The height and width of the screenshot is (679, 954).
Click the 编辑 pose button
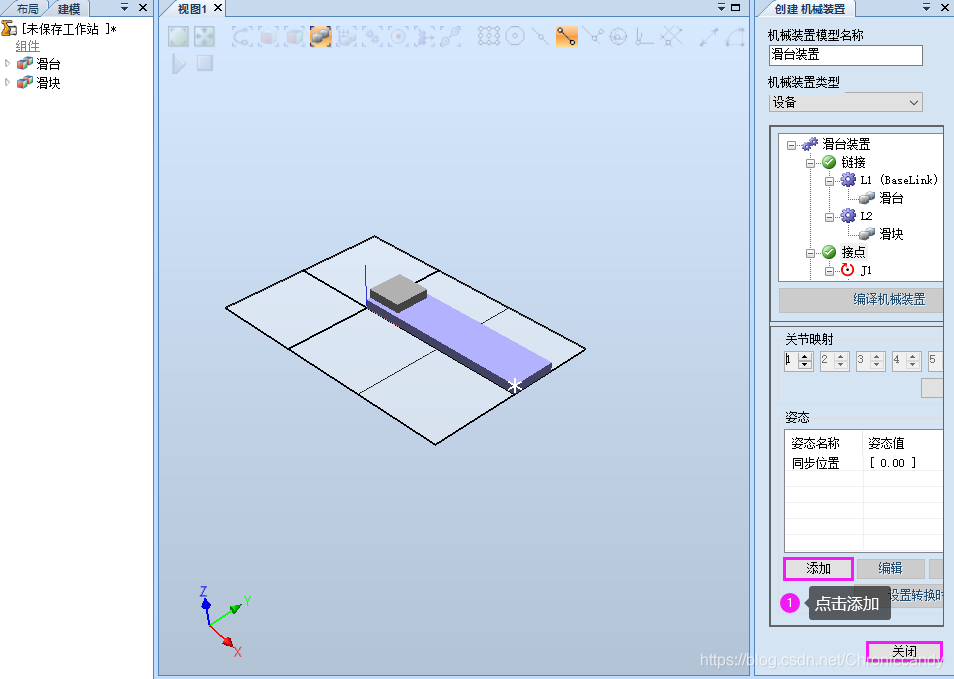click(890, 568)
